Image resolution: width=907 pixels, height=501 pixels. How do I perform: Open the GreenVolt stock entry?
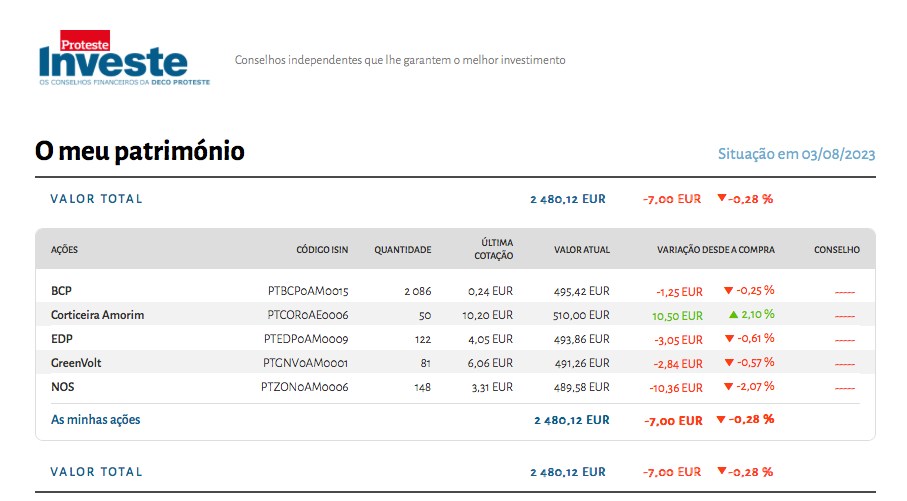coord(76,363)
